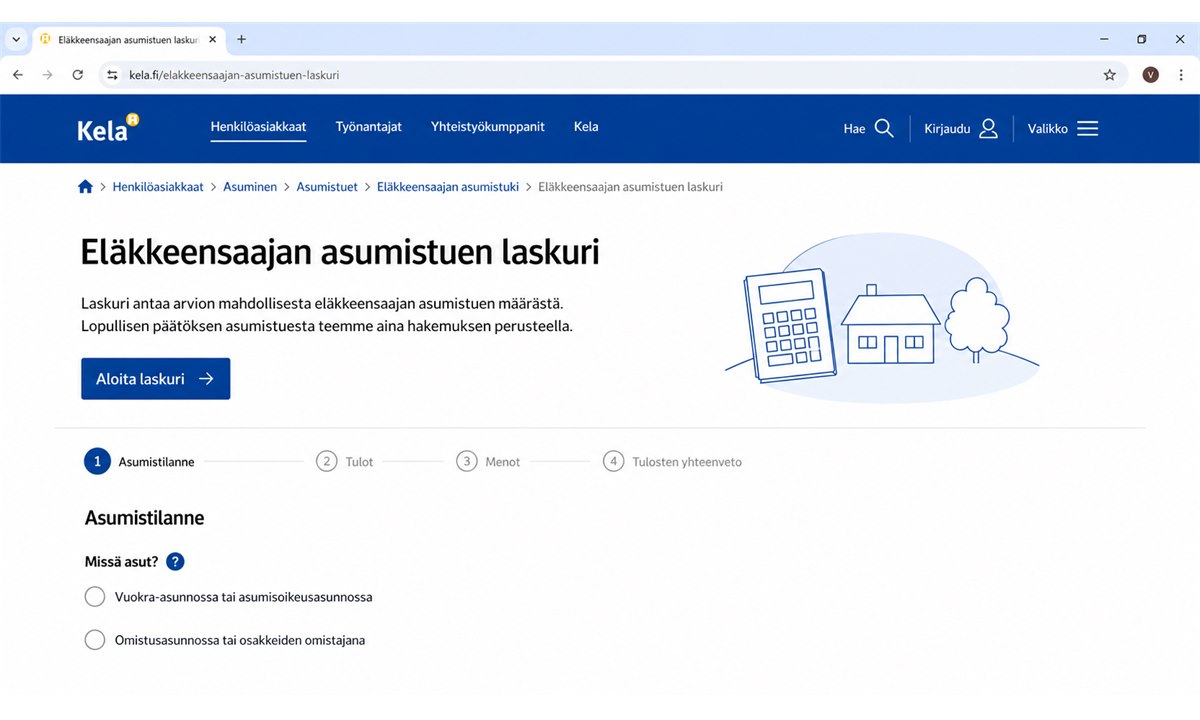
Task: View site information icon in address bar
Action: coord(112,75)
